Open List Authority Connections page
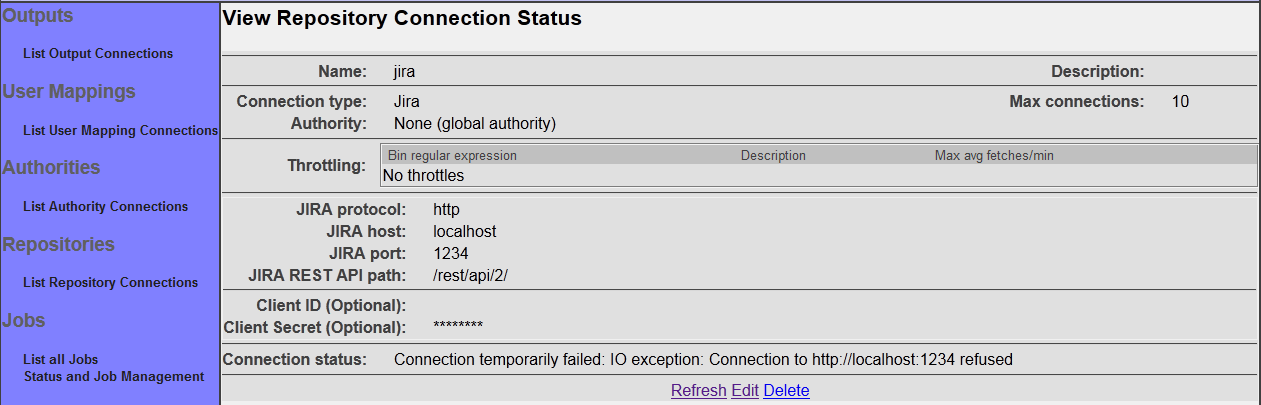Viewport: 1261px width, 405px height. (105, 207)
